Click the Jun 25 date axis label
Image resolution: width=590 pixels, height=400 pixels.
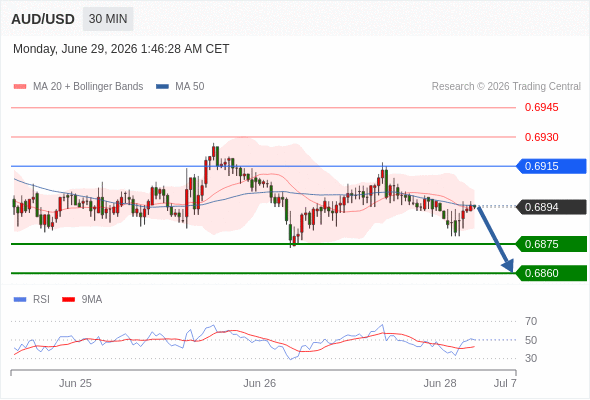click(75, 383)
